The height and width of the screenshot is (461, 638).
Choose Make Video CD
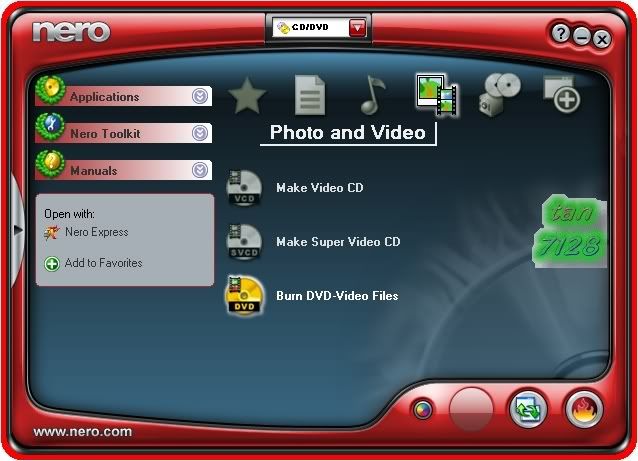320,188
